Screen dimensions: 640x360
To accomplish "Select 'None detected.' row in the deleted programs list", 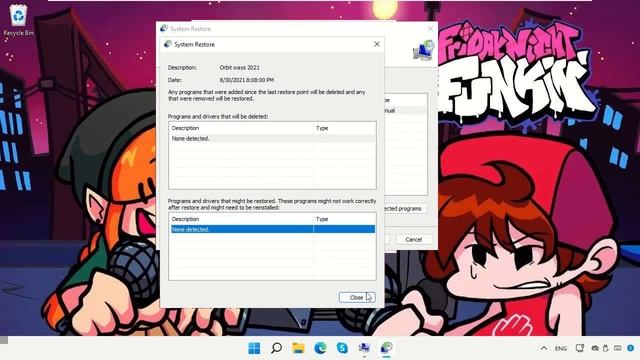I will click(272, 139).
